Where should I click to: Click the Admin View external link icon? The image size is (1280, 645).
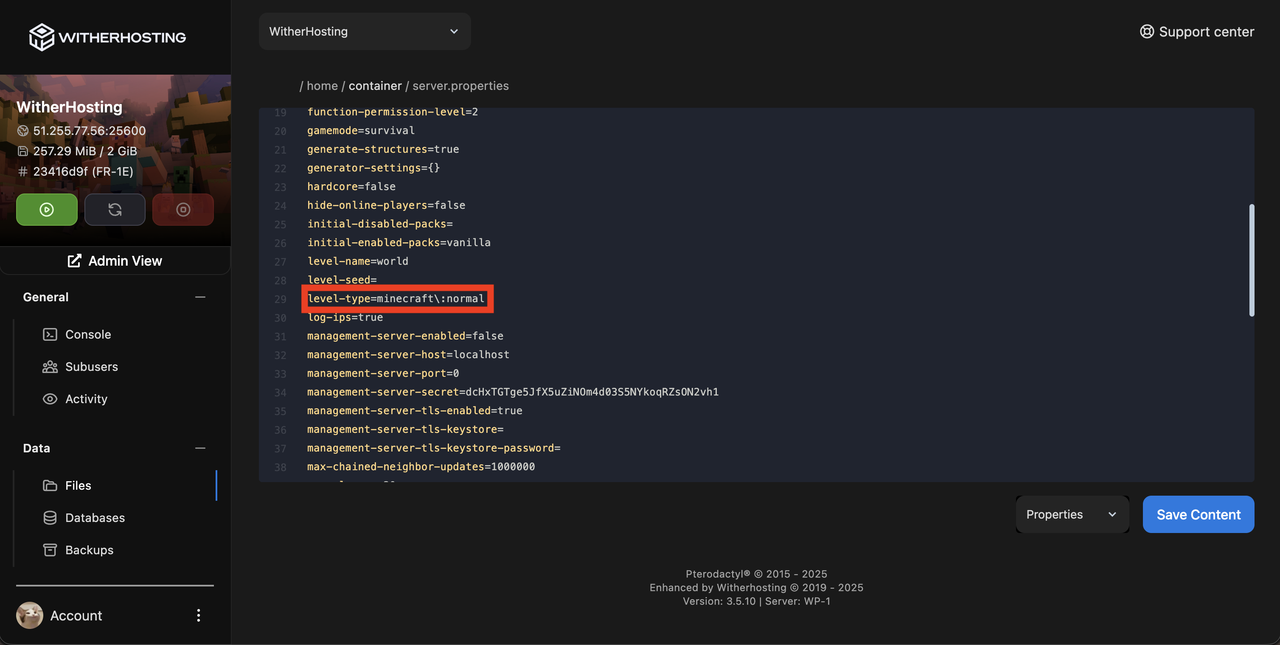74,261
